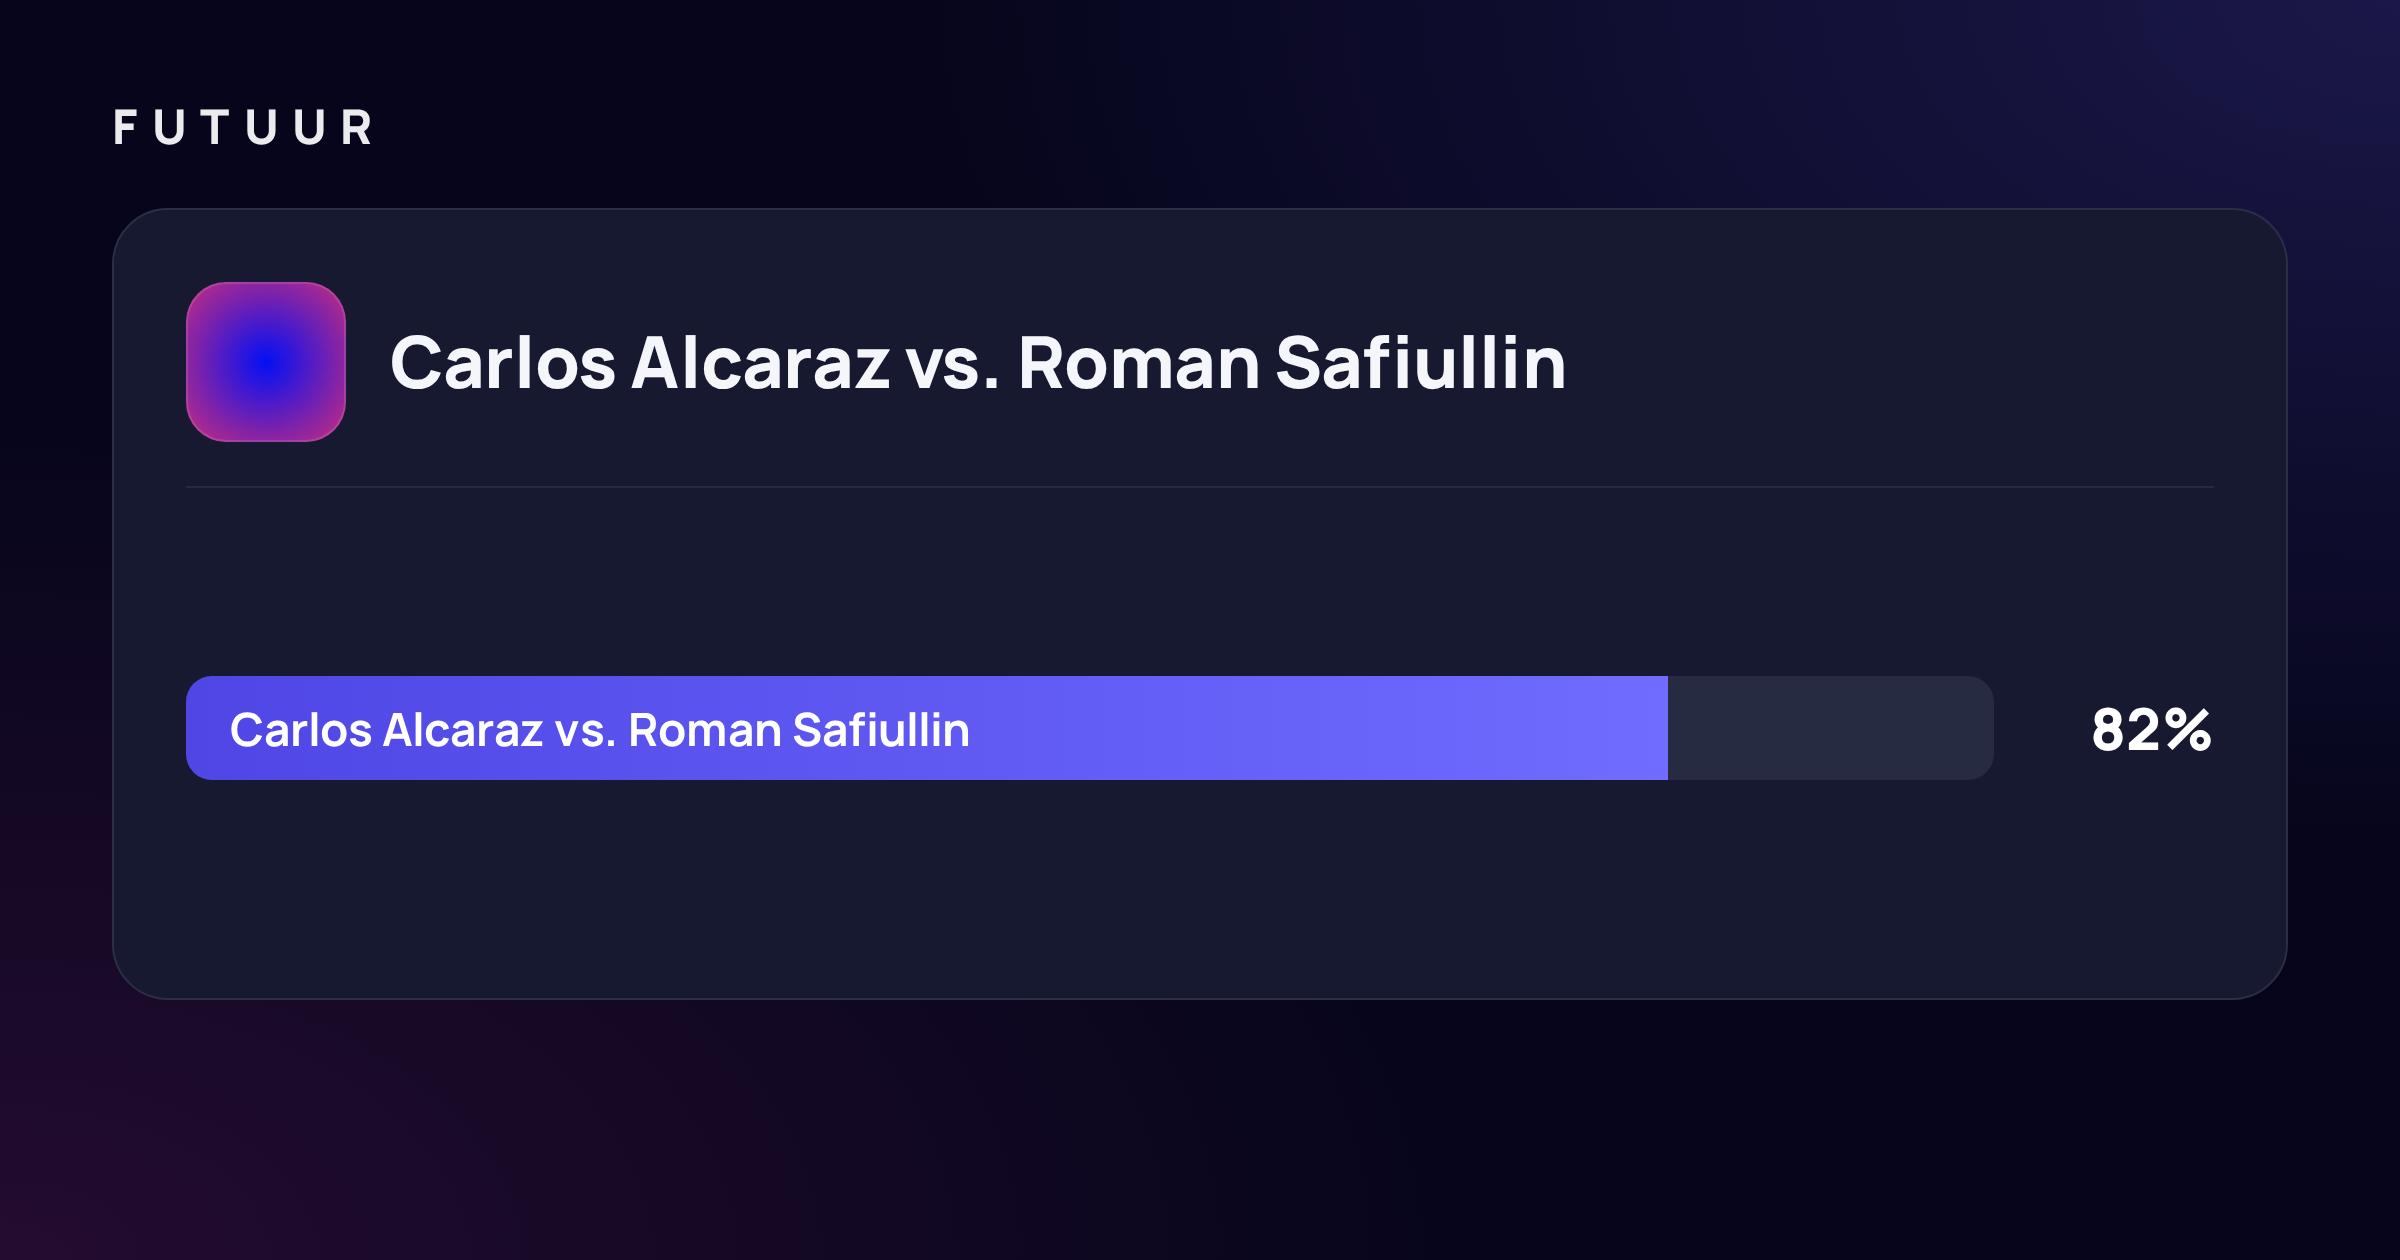Click the empty card area below the bar
Screen dimensions: 2400x1260
(1200, 888)
